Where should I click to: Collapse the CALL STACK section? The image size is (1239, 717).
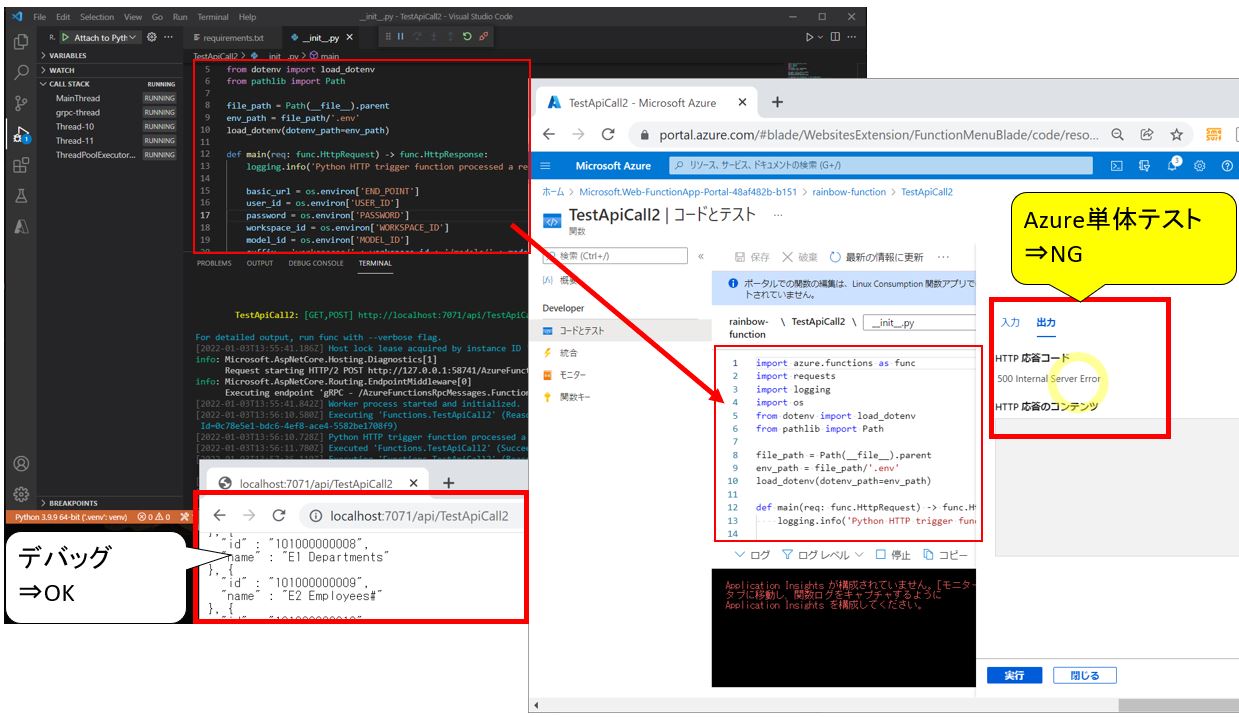pos(66,82)
